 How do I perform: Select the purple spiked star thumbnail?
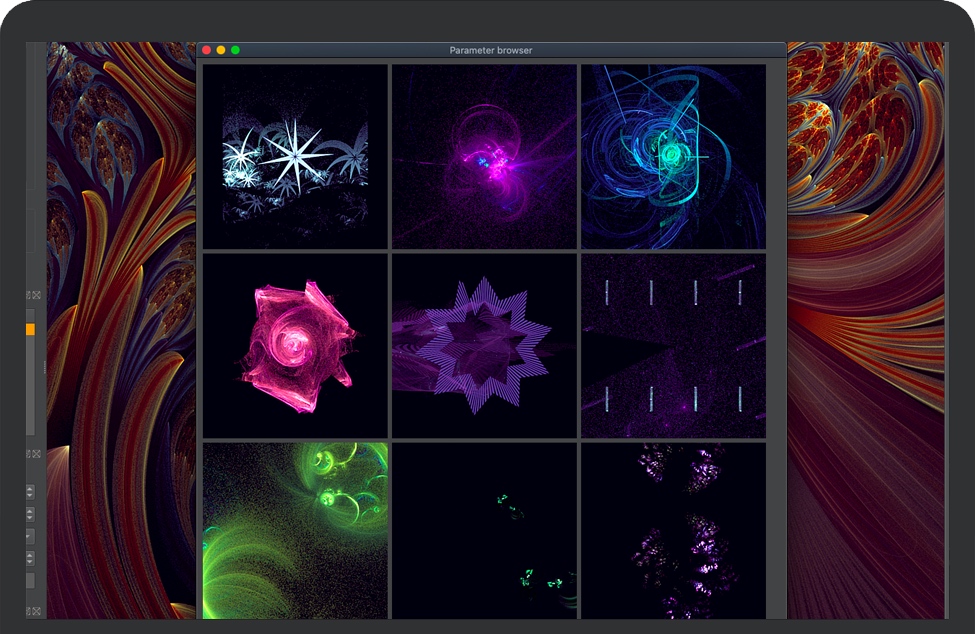pos(483,345)
